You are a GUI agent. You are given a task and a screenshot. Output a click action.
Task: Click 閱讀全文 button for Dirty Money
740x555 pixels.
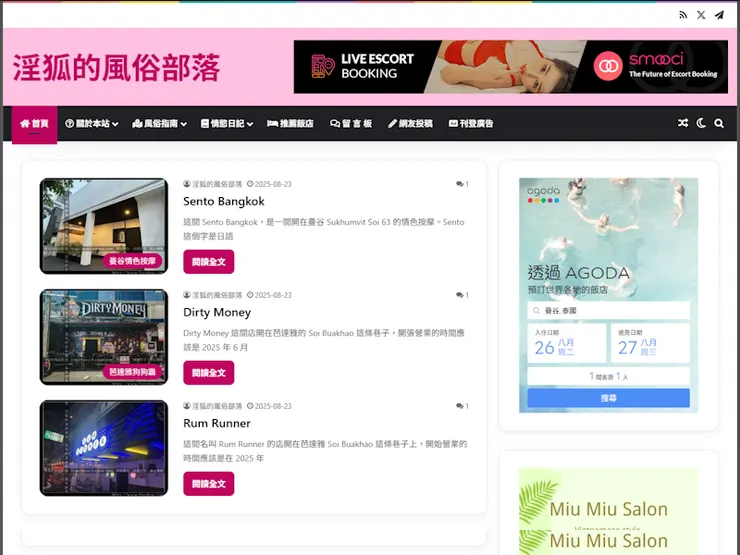209,373
